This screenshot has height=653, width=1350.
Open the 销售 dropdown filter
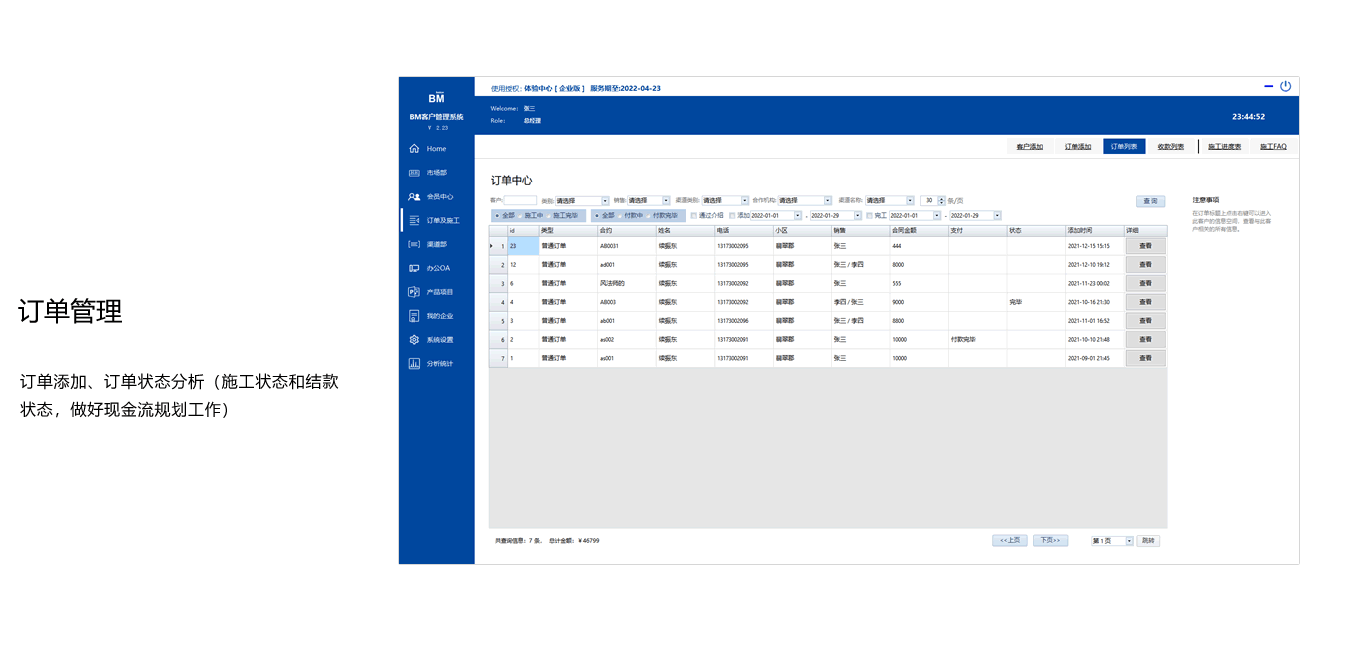coord(649,200)
